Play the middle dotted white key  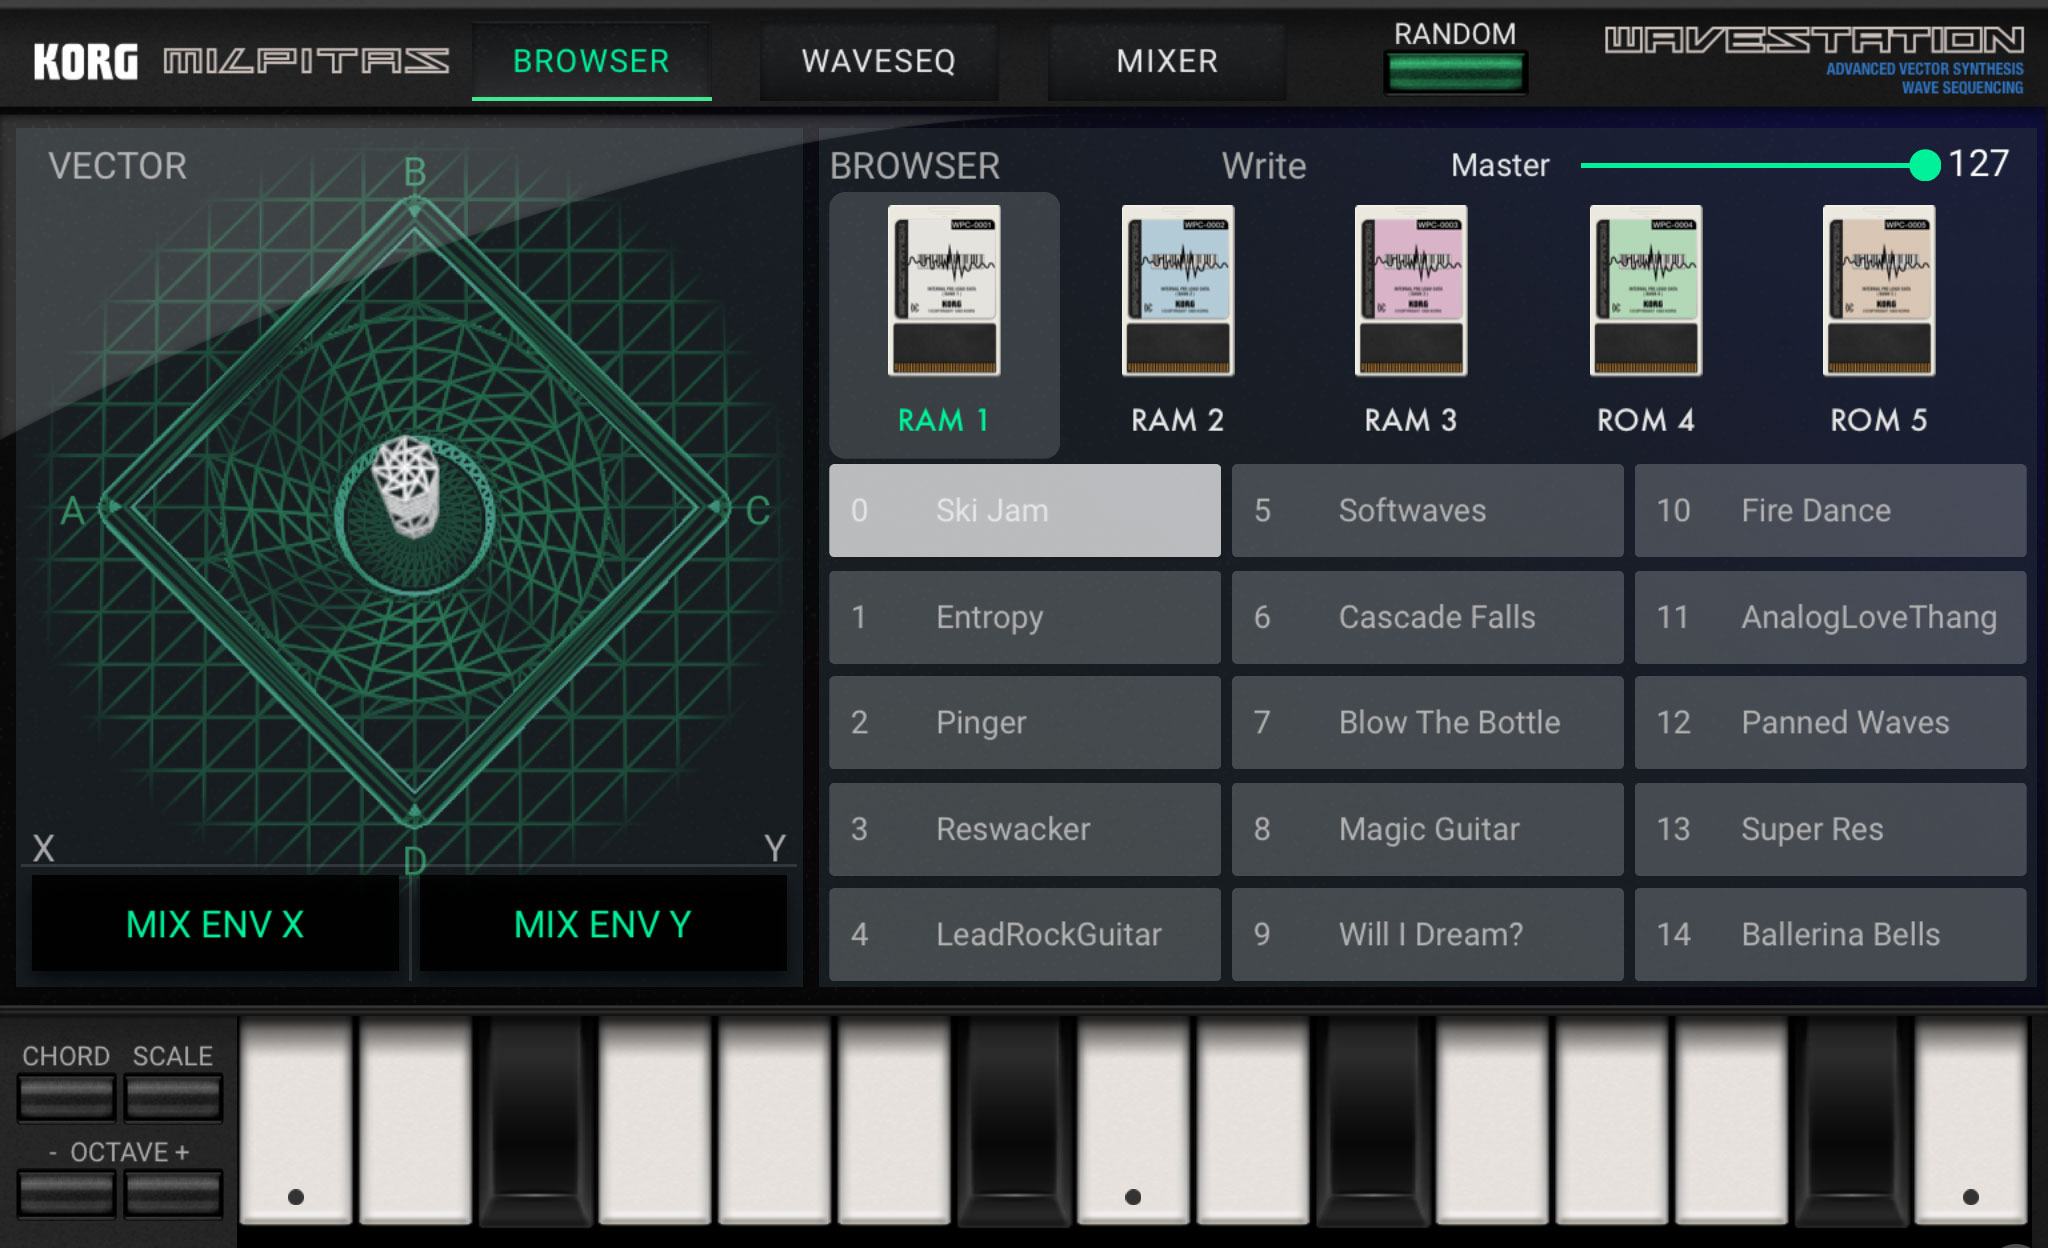pos(1133,1120)
